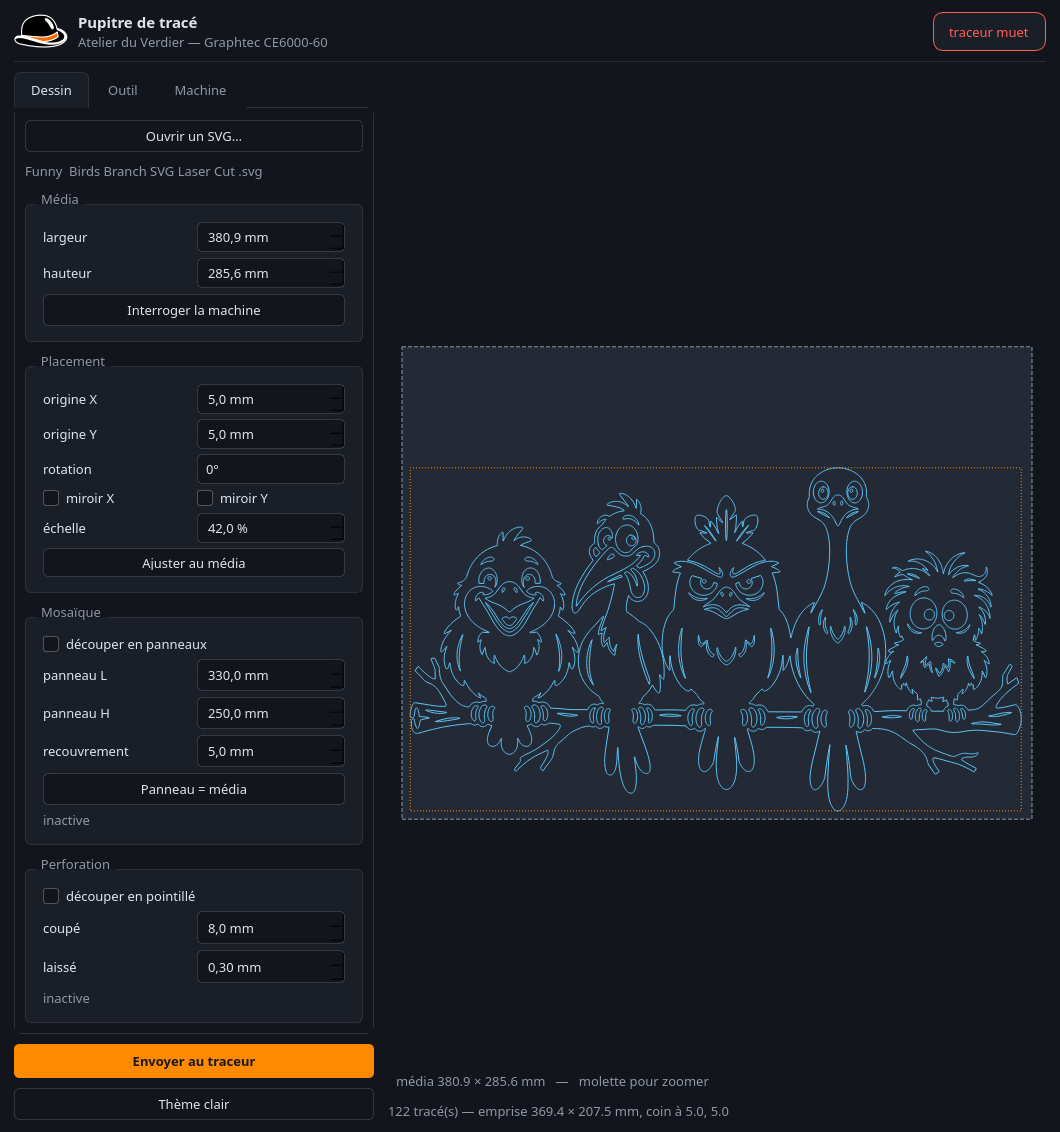The image size is (1060, 1132).
Task: Open the Outil tab
Action: [123, 90]
